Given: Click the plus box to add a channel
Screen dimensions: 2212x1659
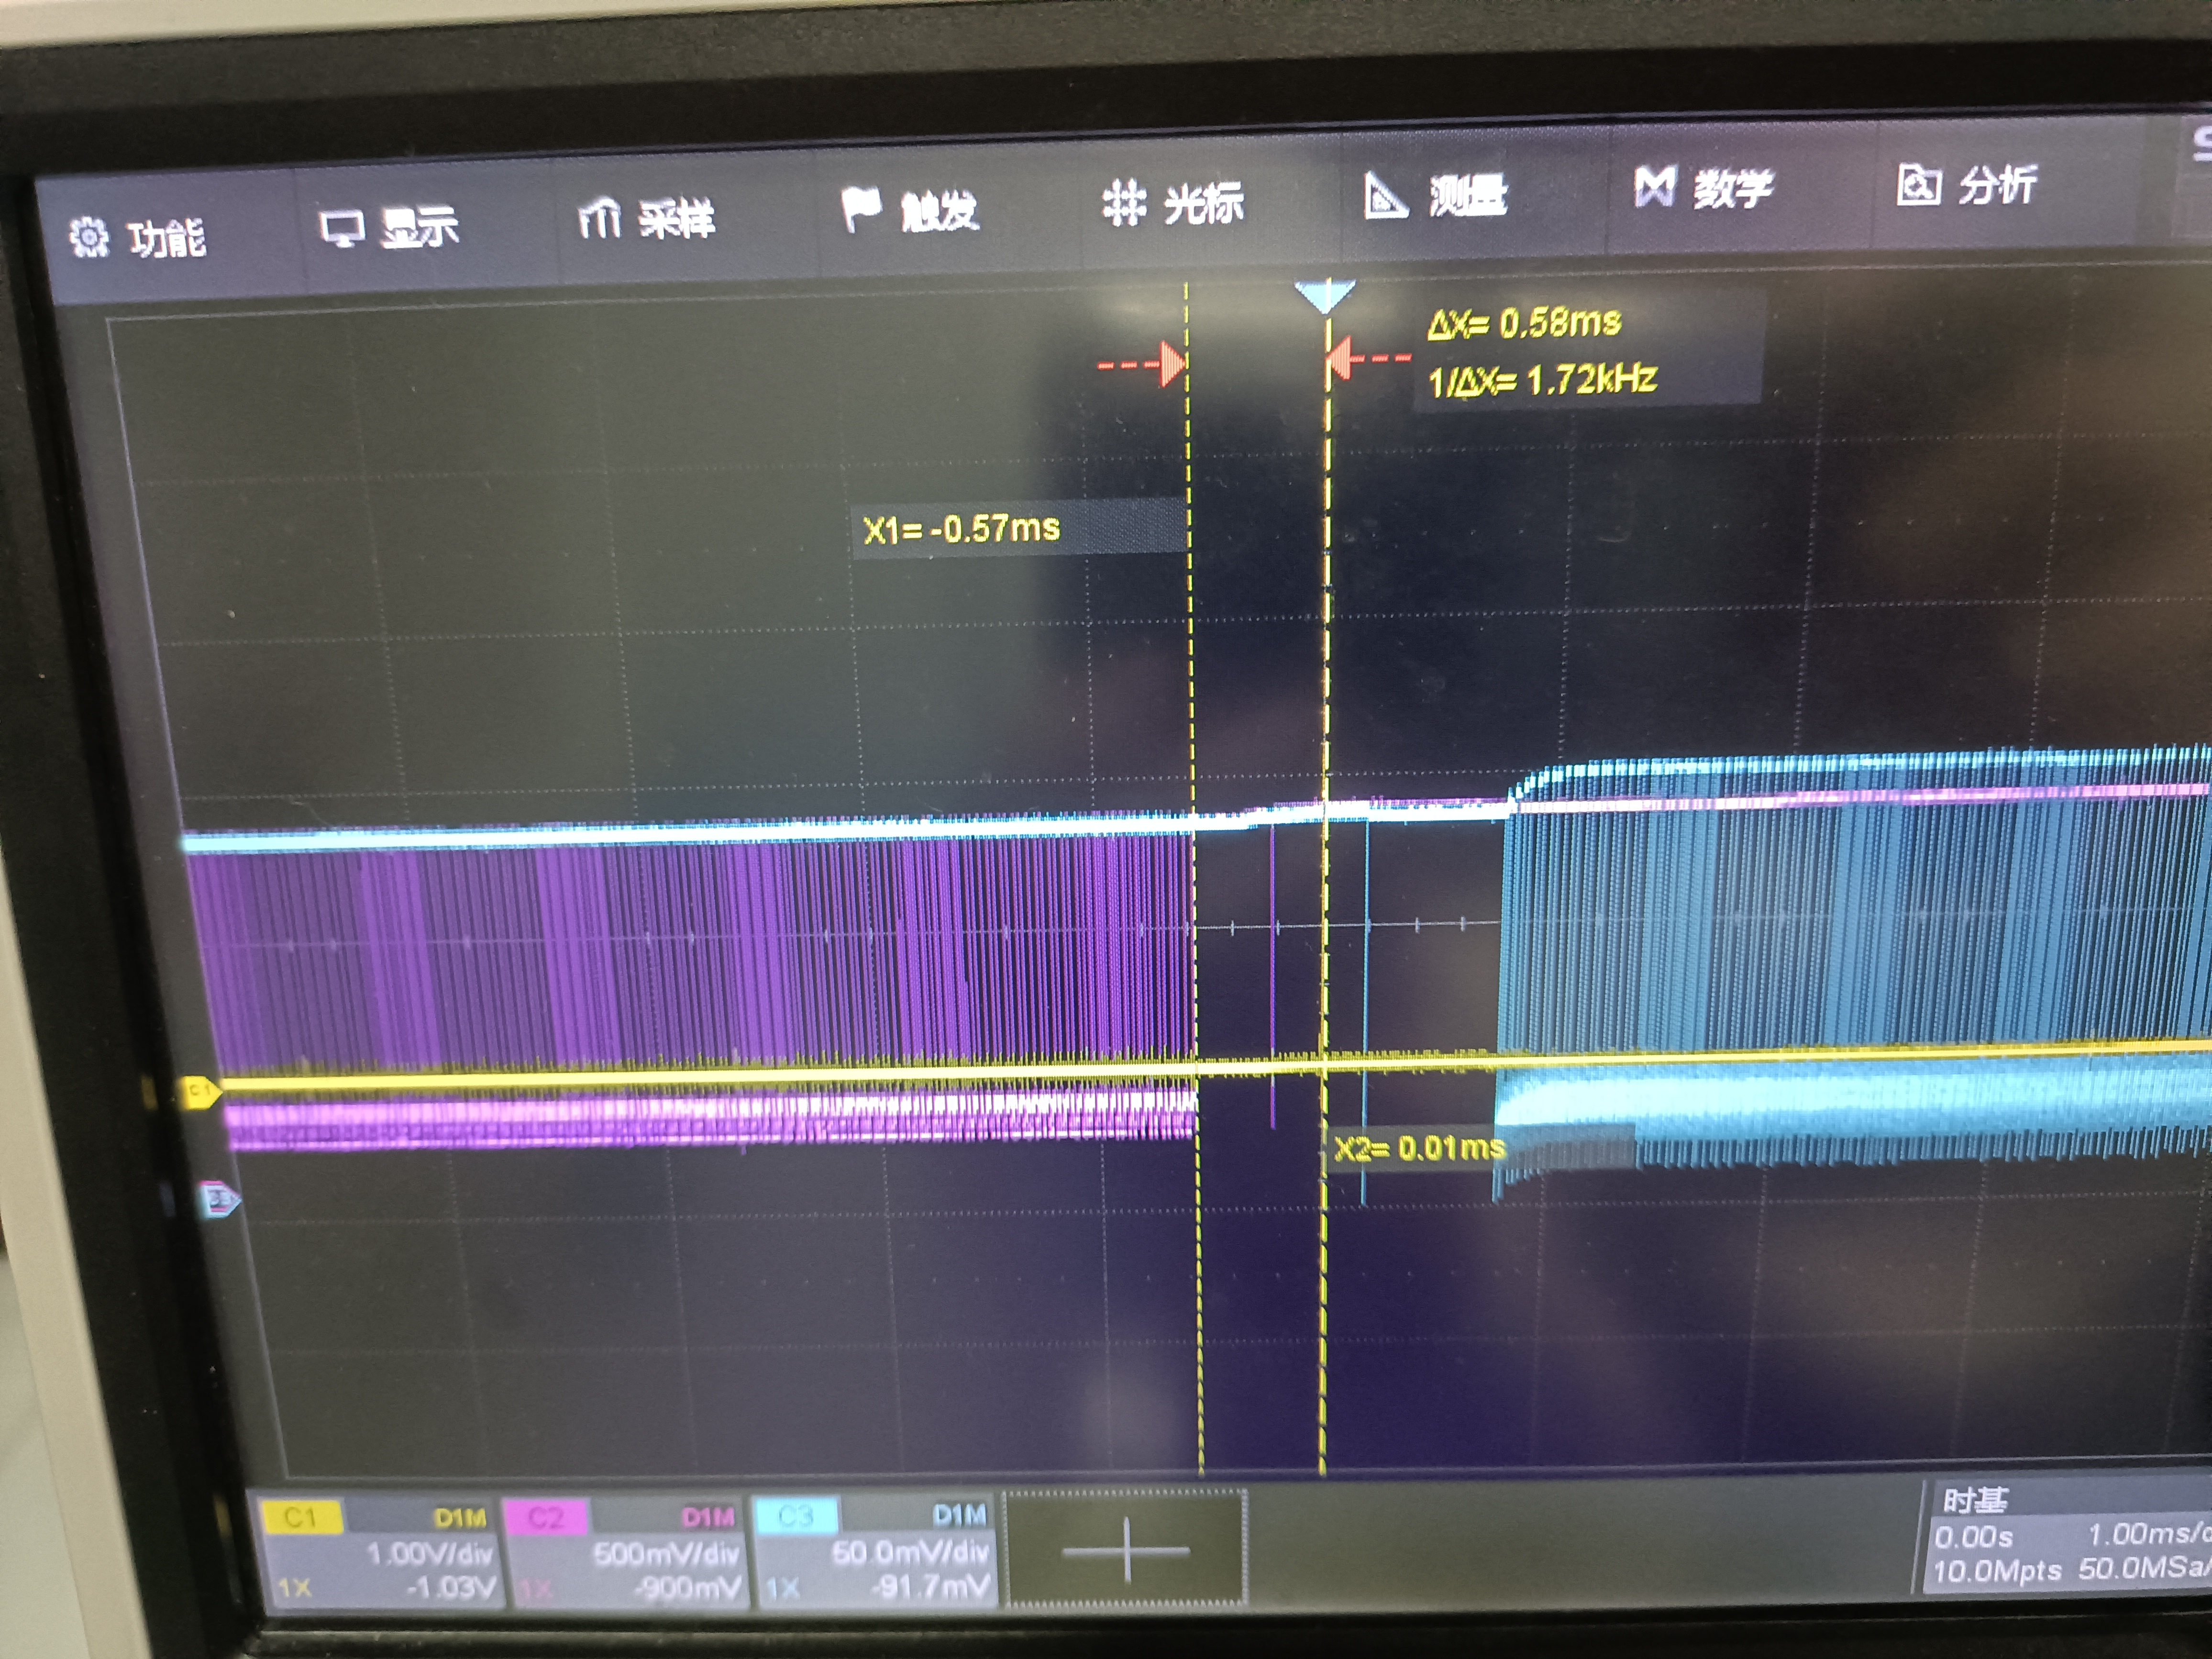Looking at the screenshot, I should coord(1125,1549).
